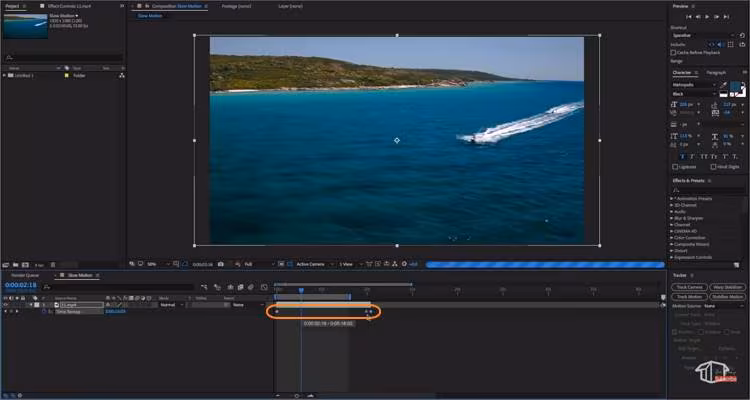Create new animation preset icon
The height and width of the screenshot is (400, 750).
[x=737, y=265]
